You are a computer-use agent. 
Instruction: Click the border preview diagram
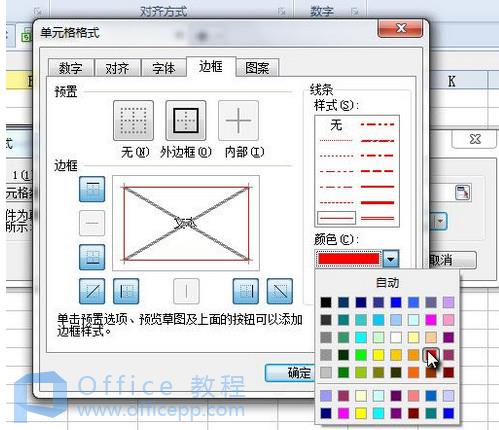pyautogui.click(x=186, y=223)
